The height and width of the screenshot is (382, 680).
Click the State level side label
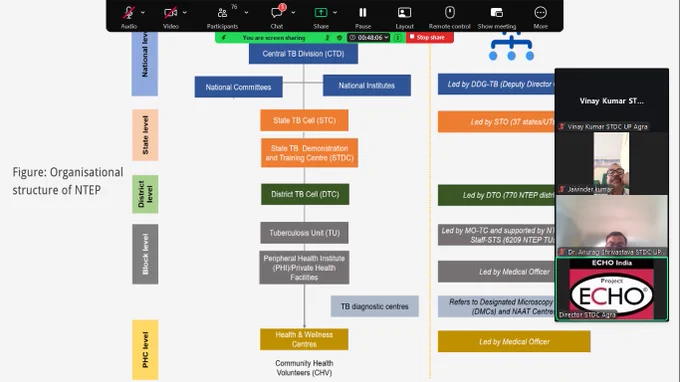(145, 135)
